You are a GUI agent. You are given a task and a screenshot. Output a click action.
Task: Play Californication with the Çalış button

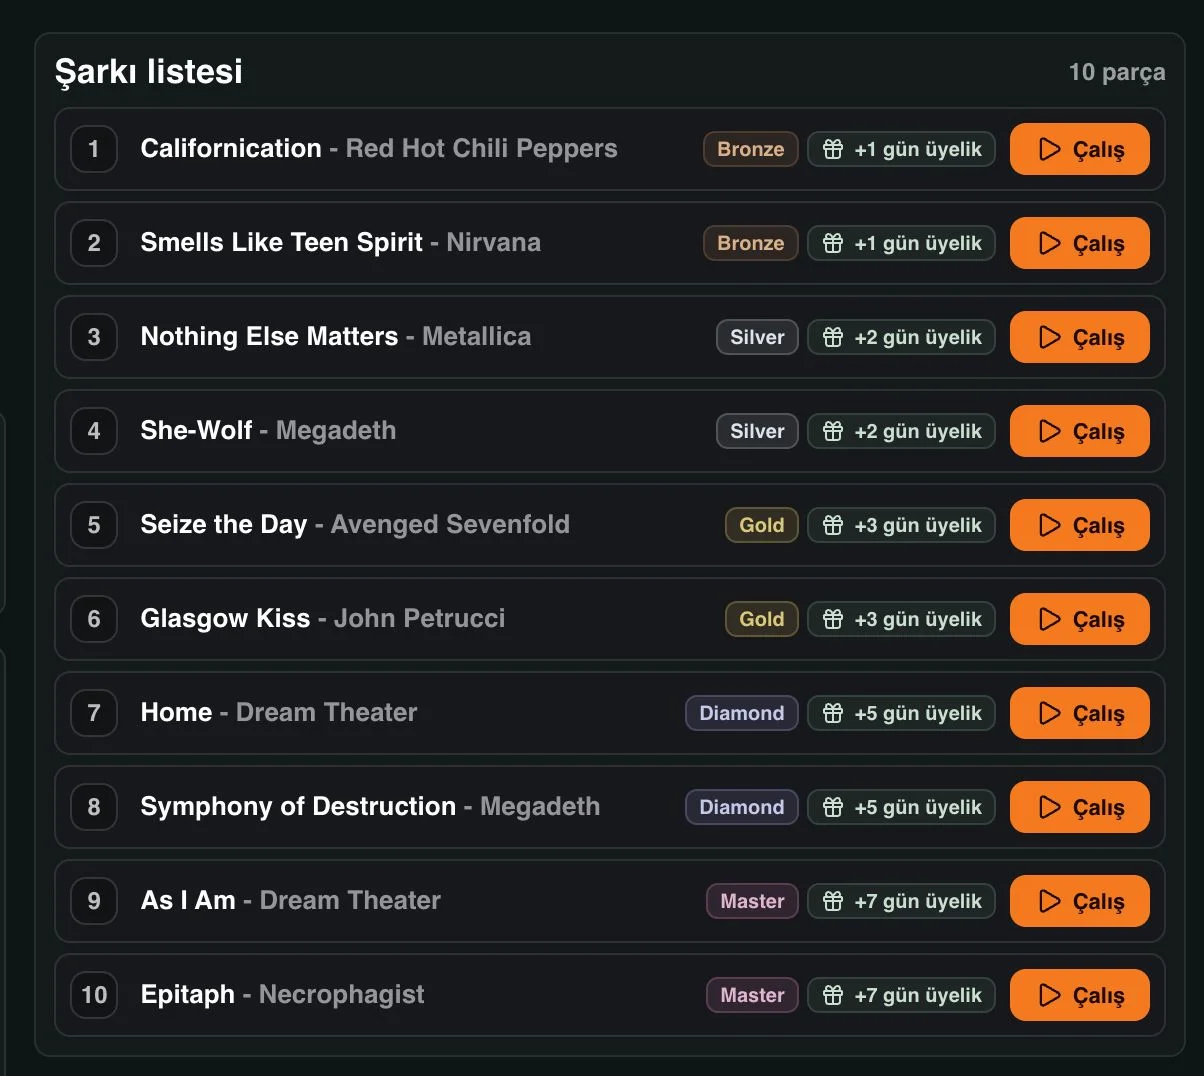coord(1079,149)
